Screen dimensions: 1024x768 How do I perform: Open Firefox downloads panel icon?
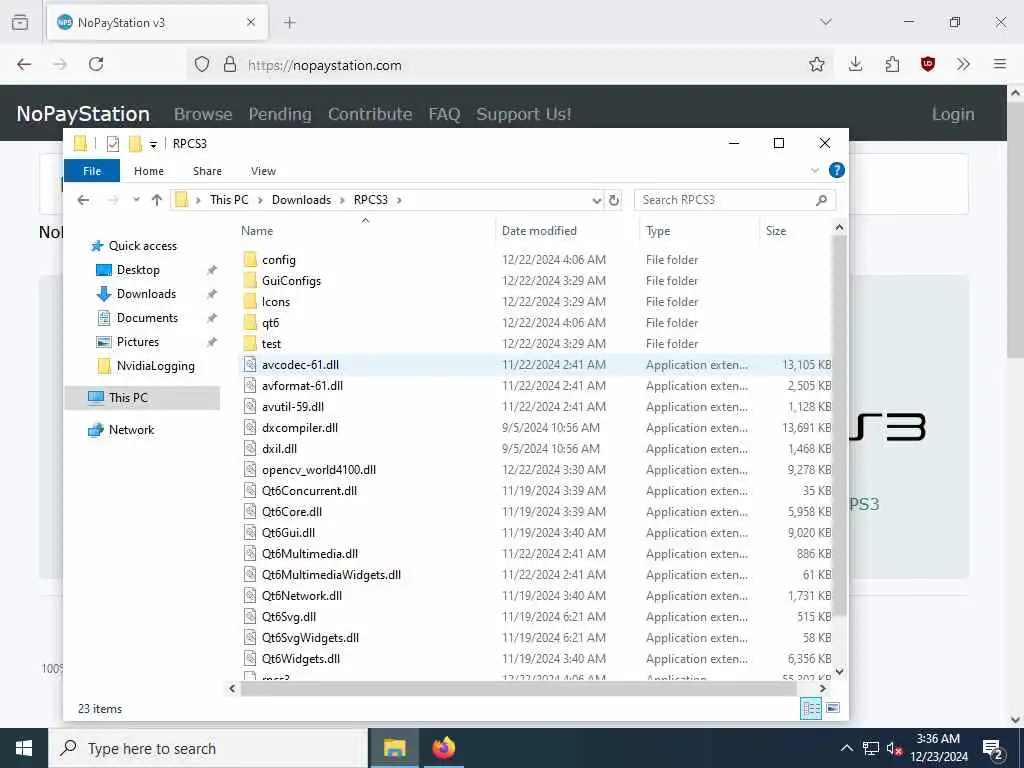point(855,64)
